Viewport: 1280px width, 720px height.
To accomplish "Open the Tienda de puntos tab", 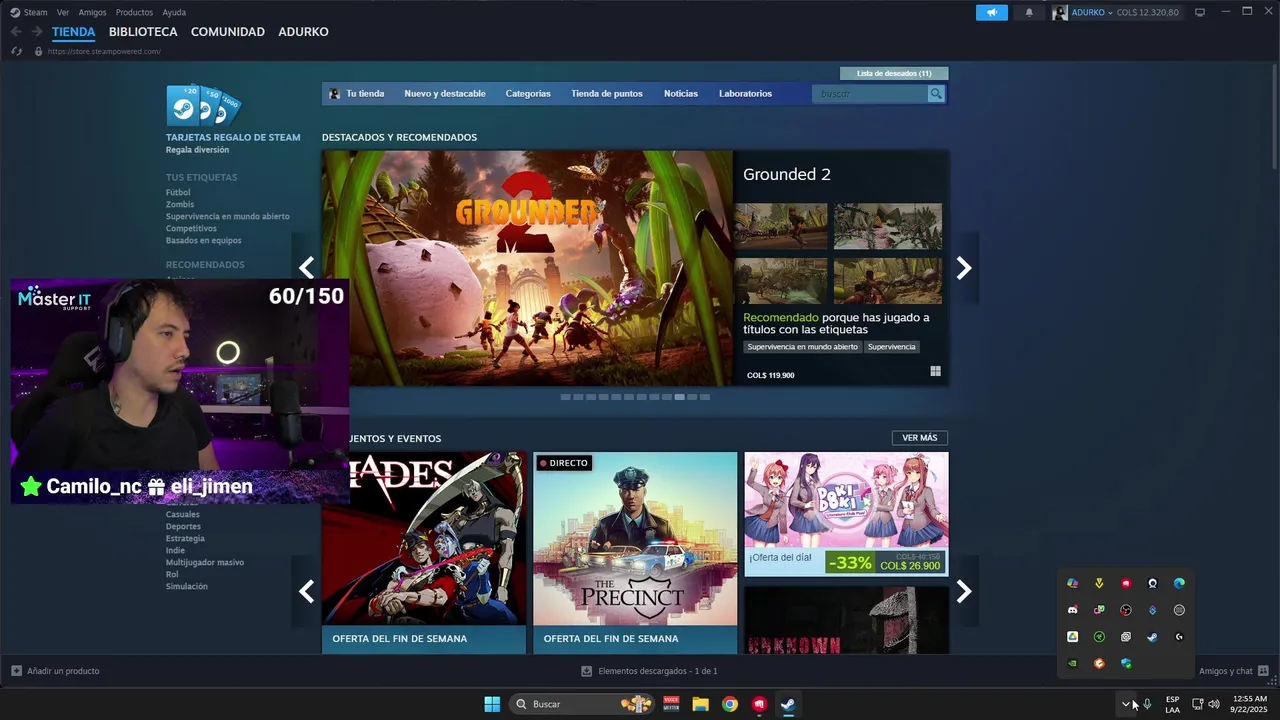I will coord(607,94).
